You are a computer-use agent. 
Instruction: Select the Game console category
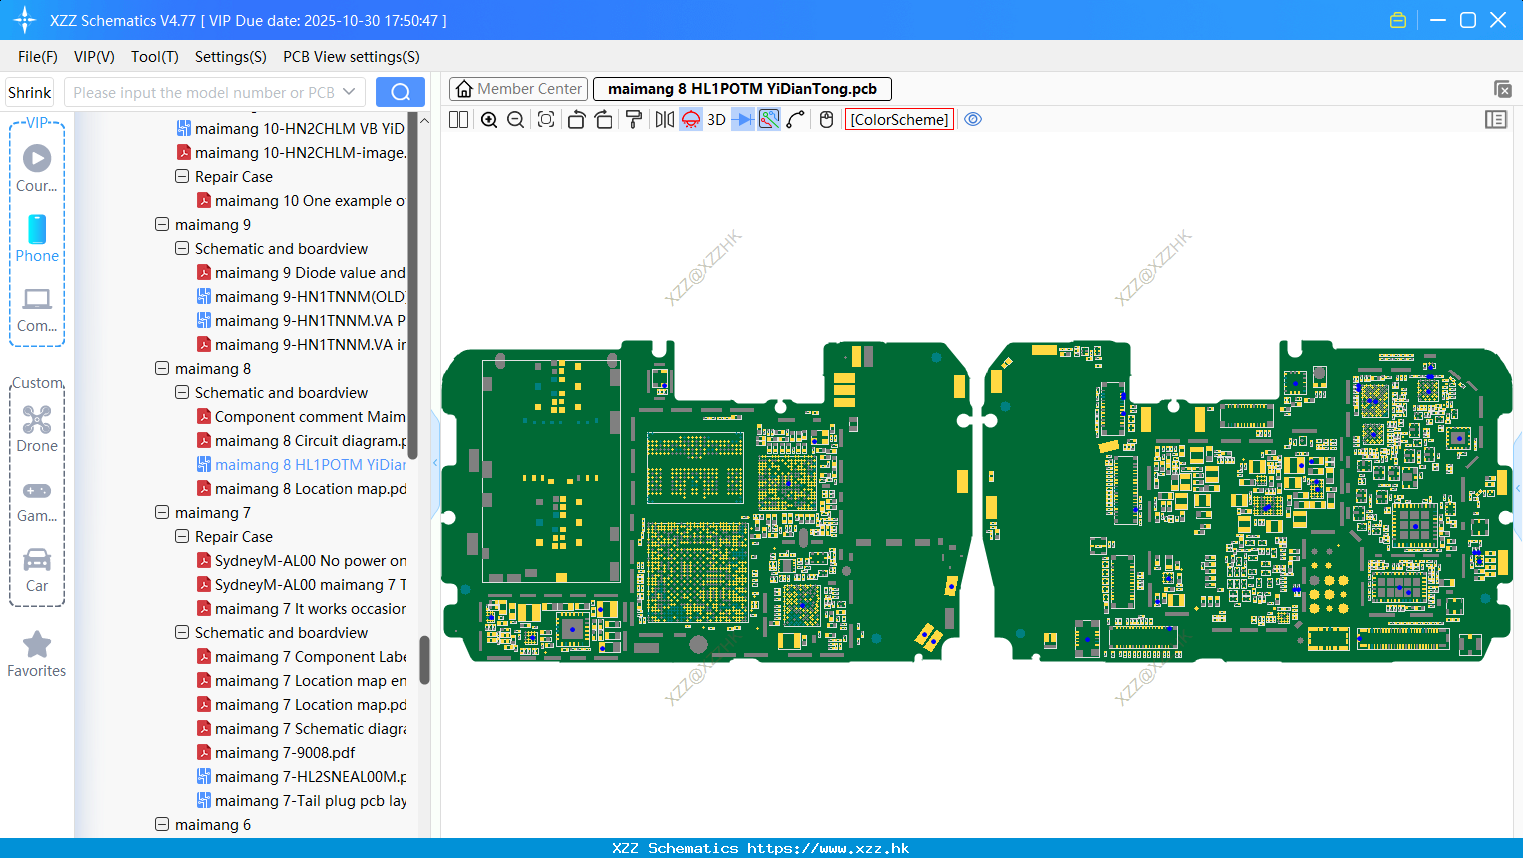pyautogui.click(x=37, y=500)
